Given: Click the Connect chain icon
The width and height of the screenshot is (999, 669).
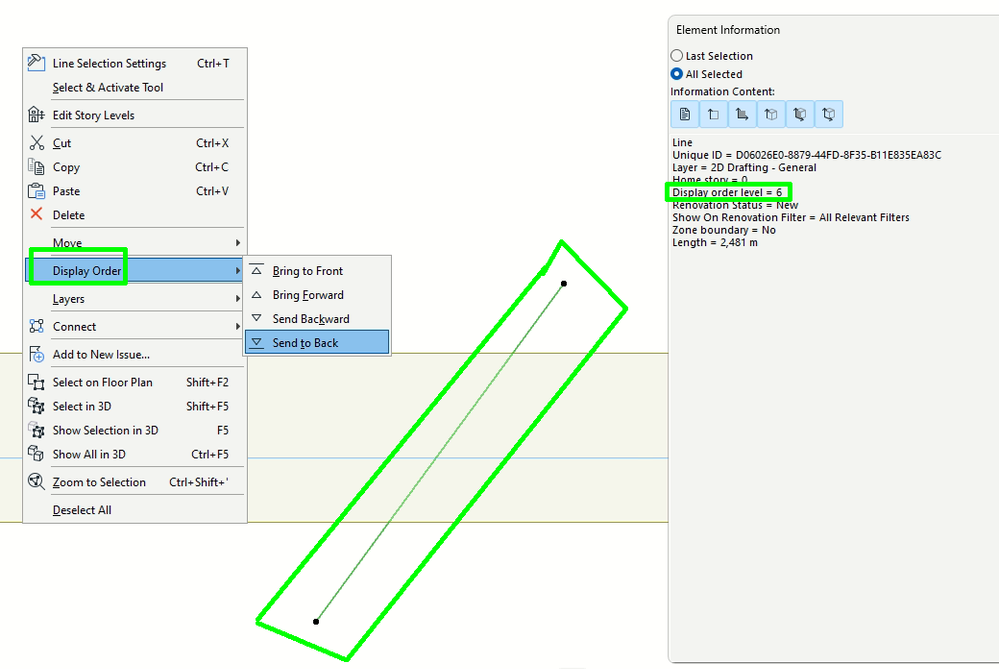Looking at the screenshot, I should pos(35,326).
